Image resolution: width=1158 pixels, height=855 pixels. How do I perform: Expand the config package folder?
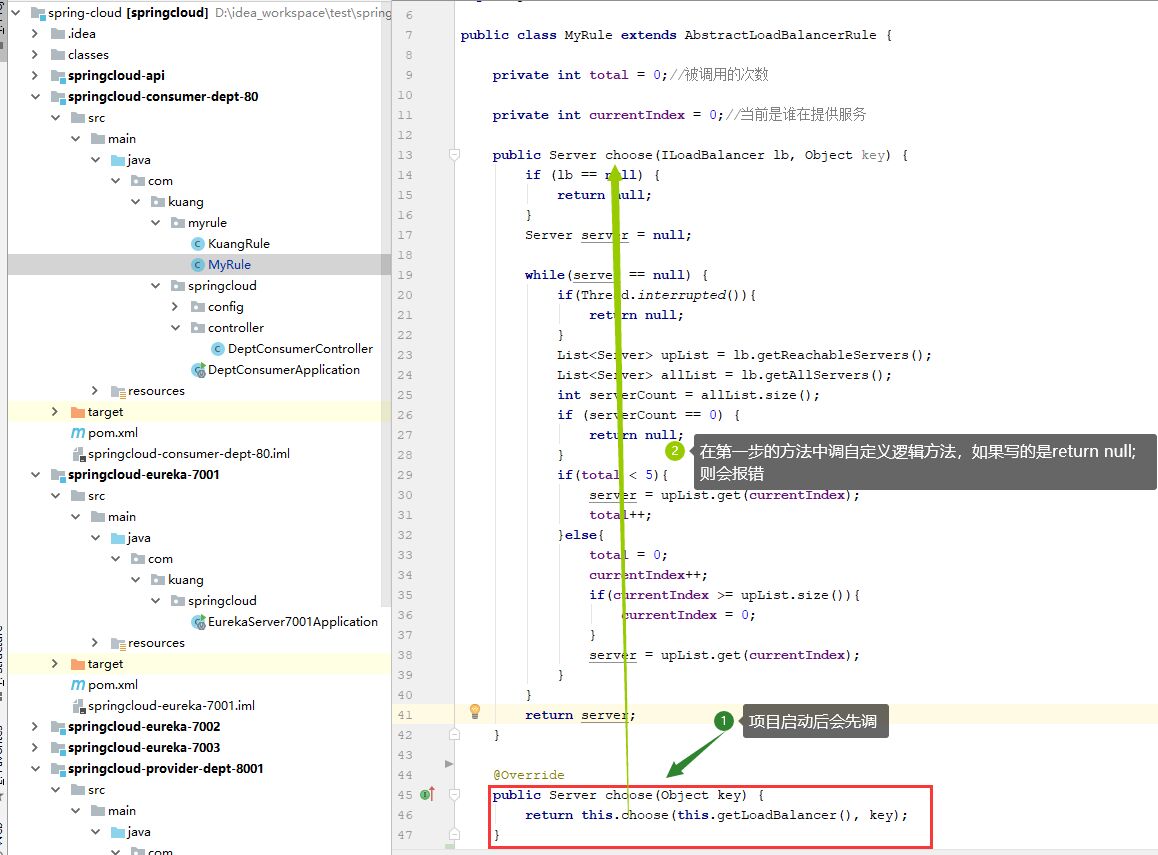pyautogui.click(x=175, y=307)
